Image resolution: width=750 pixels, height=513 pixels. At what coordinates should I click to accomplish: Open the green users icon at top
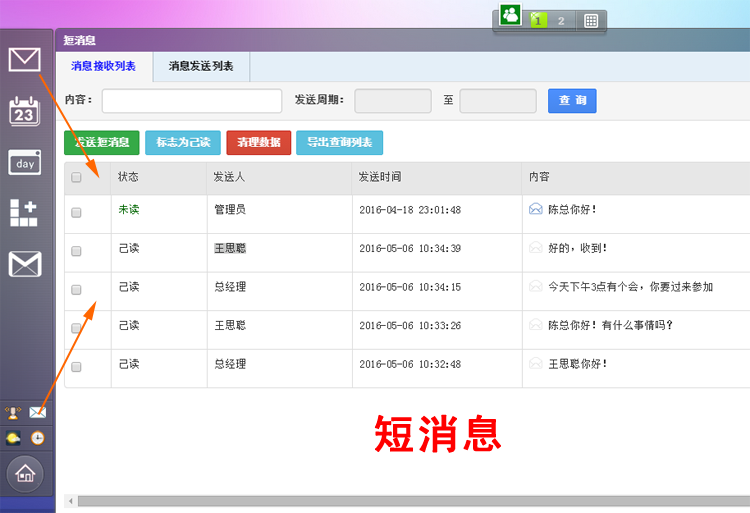(510, 15)
